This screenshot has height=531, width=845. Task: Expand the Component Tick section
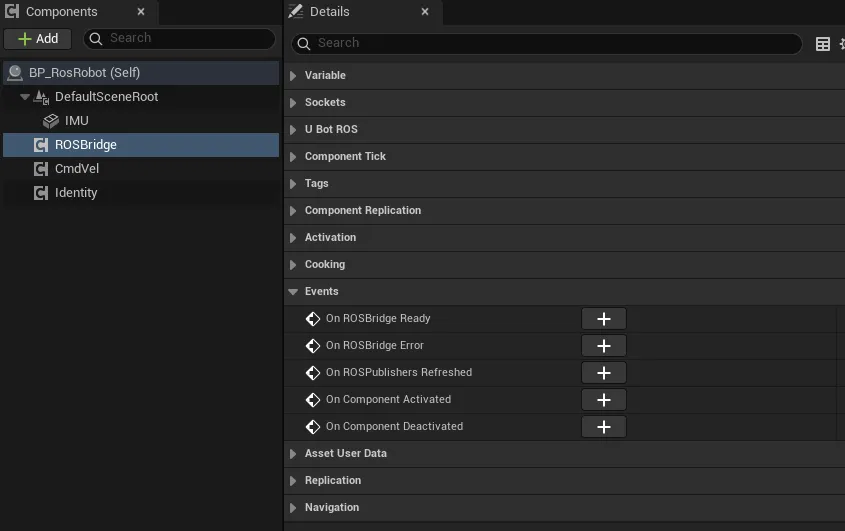pyautogui.click(x=293, y=156)
